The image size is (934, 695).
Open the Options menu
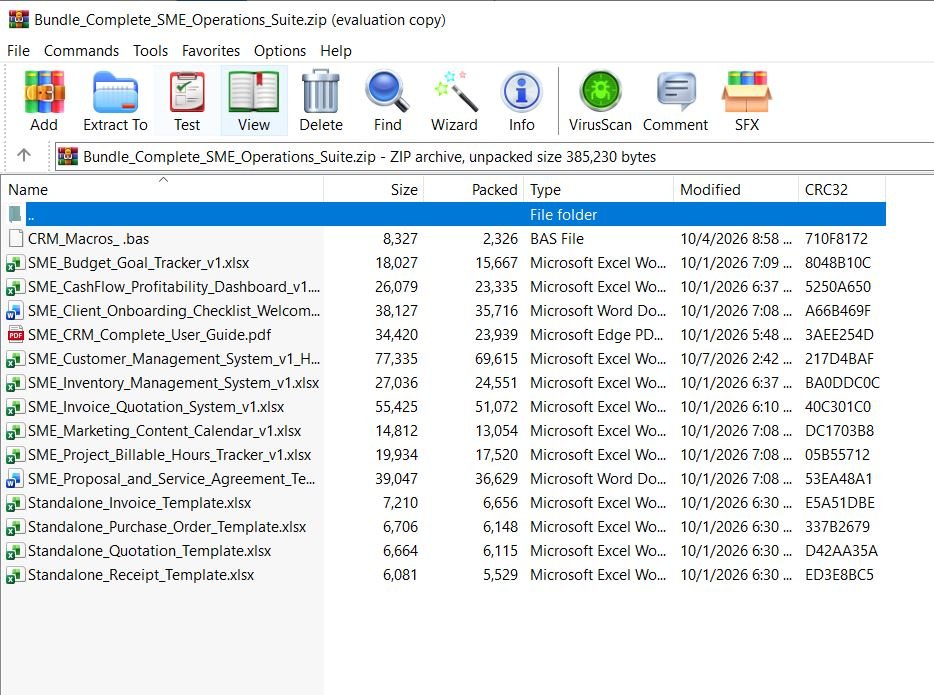pos(280,51)
